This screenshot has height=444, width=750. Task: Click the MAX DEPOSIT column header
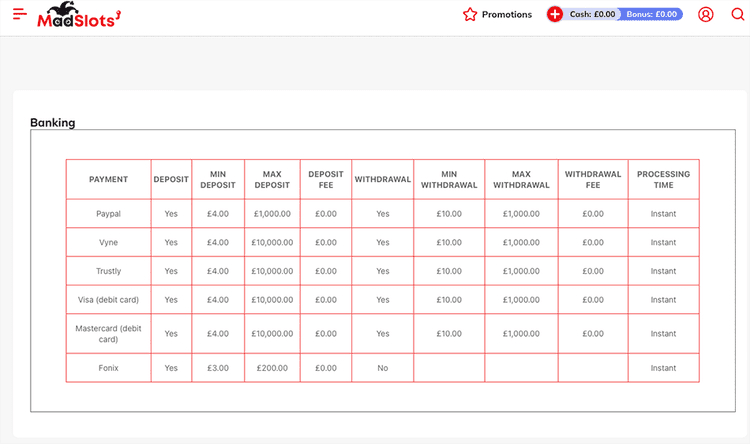[x=272, y=179]
